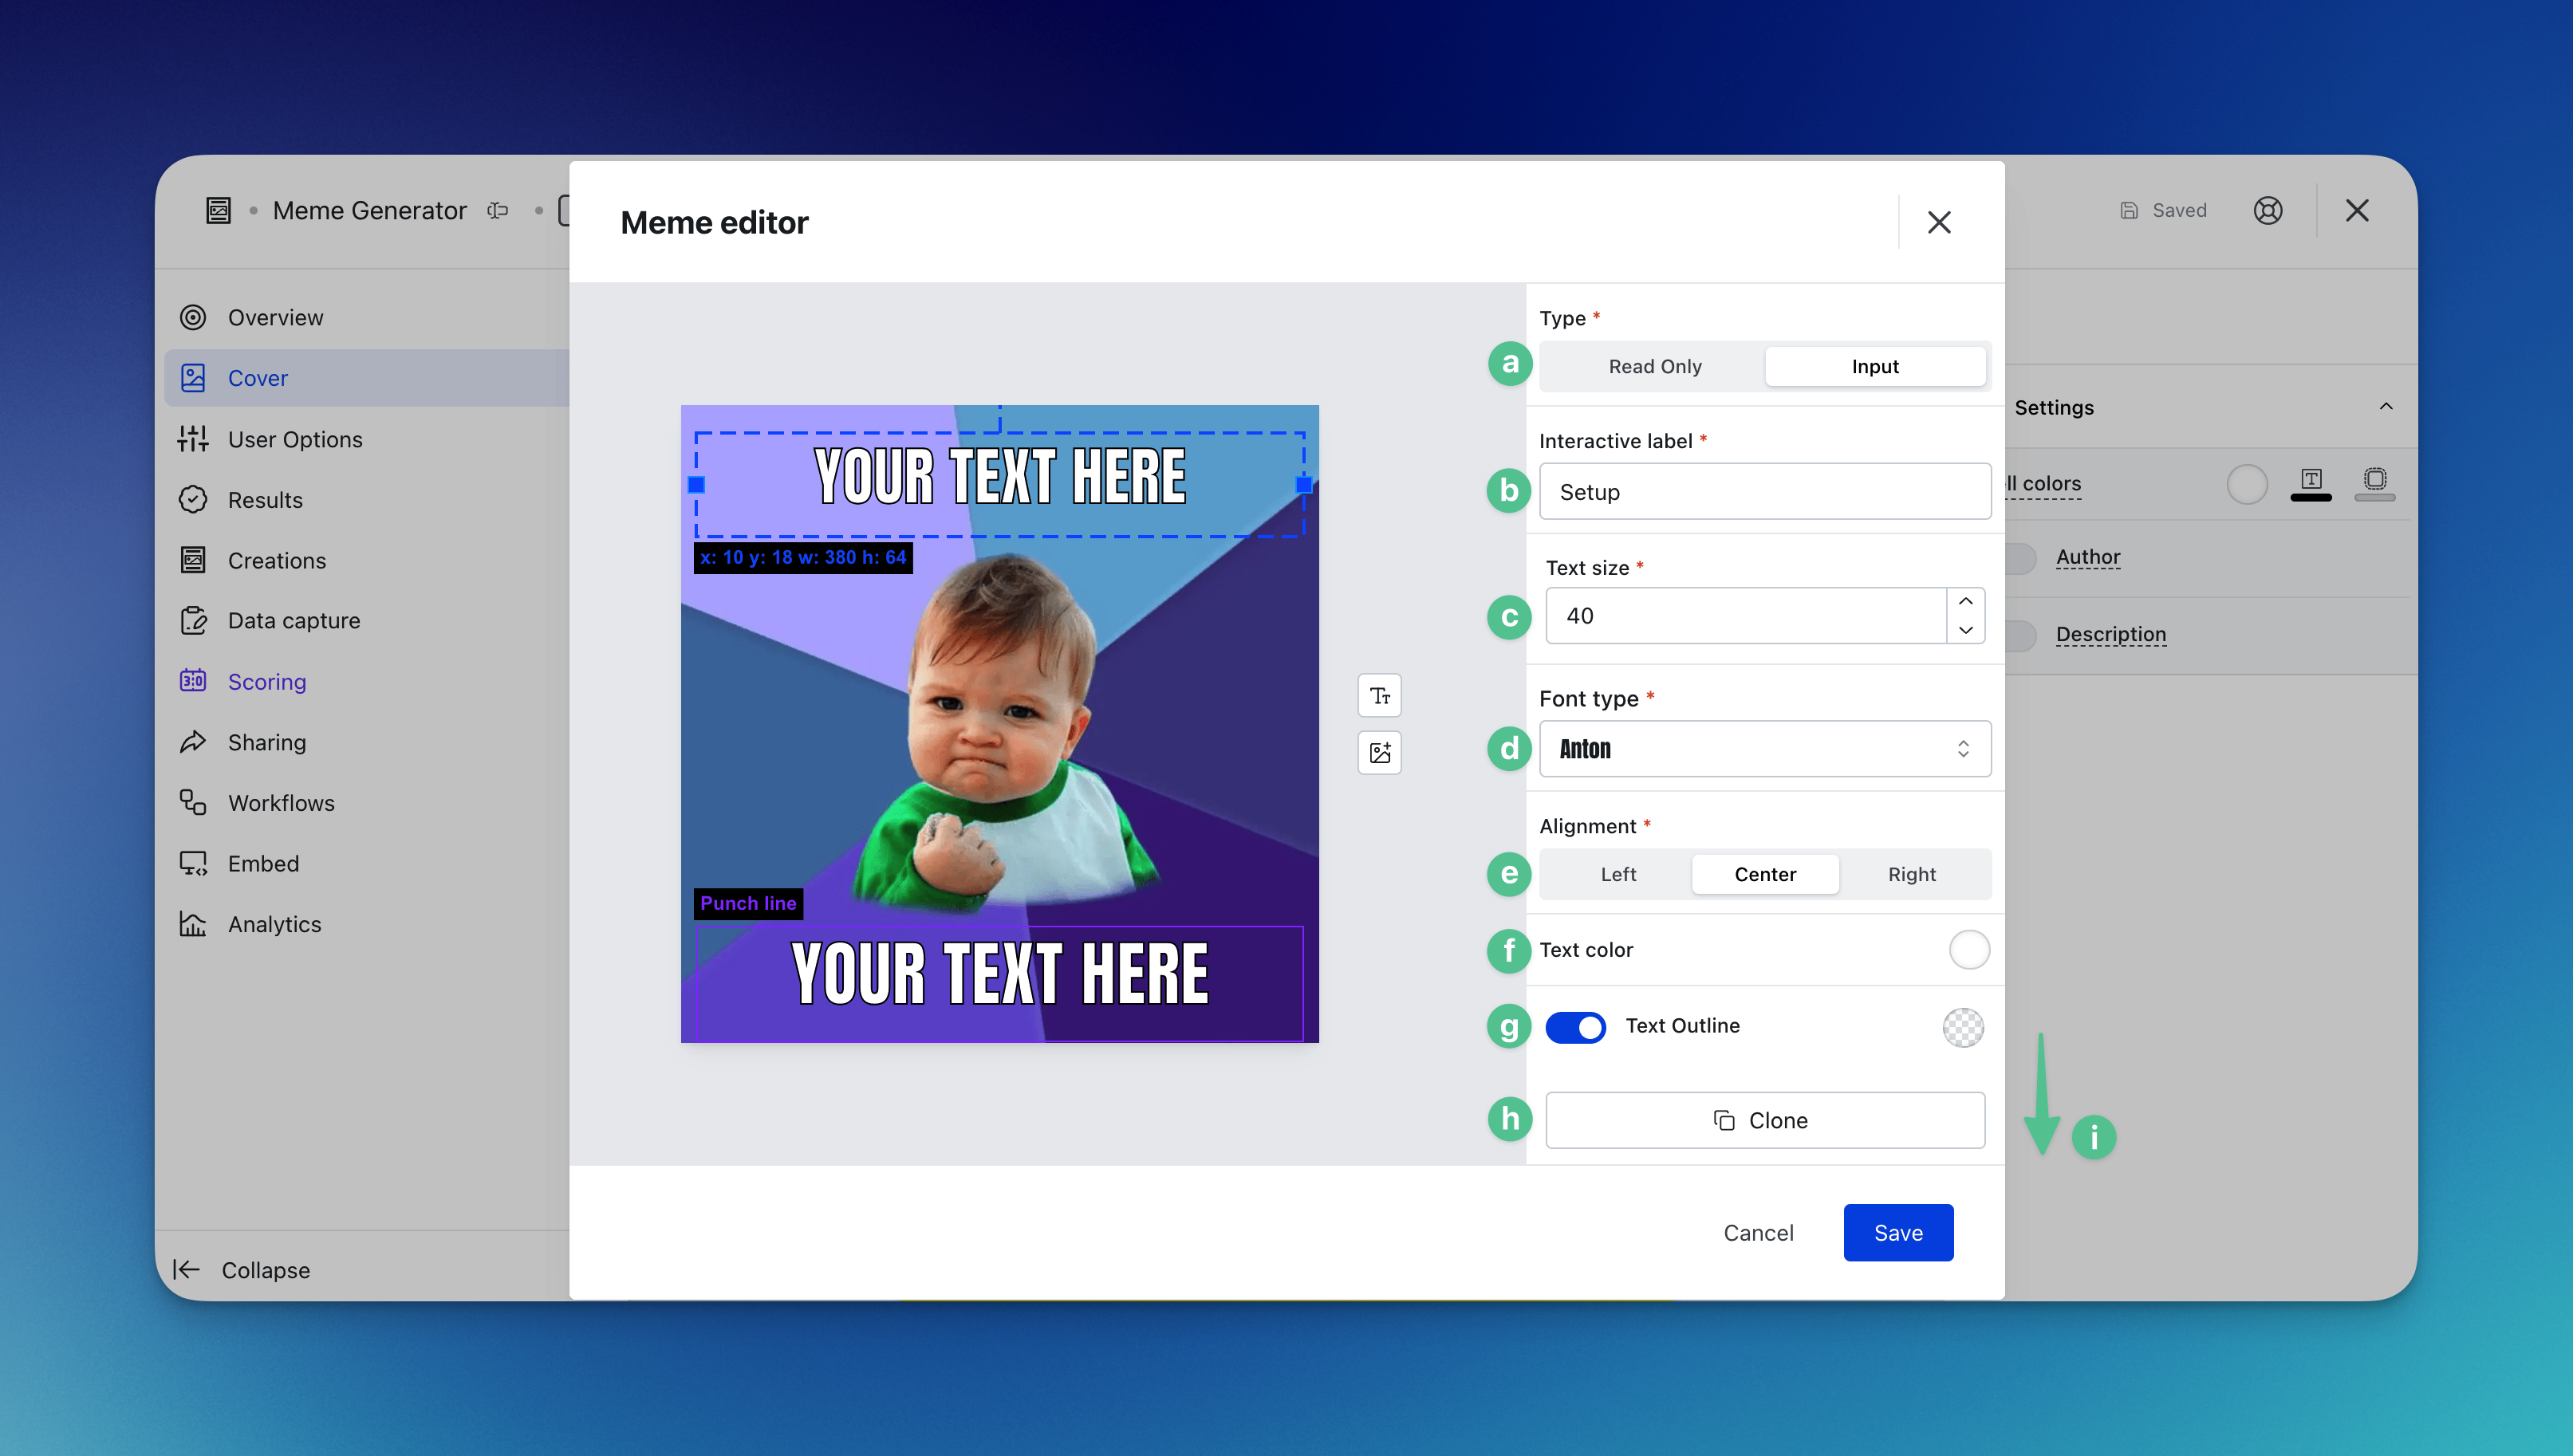
Task: Click the Scoring sidebar icon
Action: tap(193, 681)
